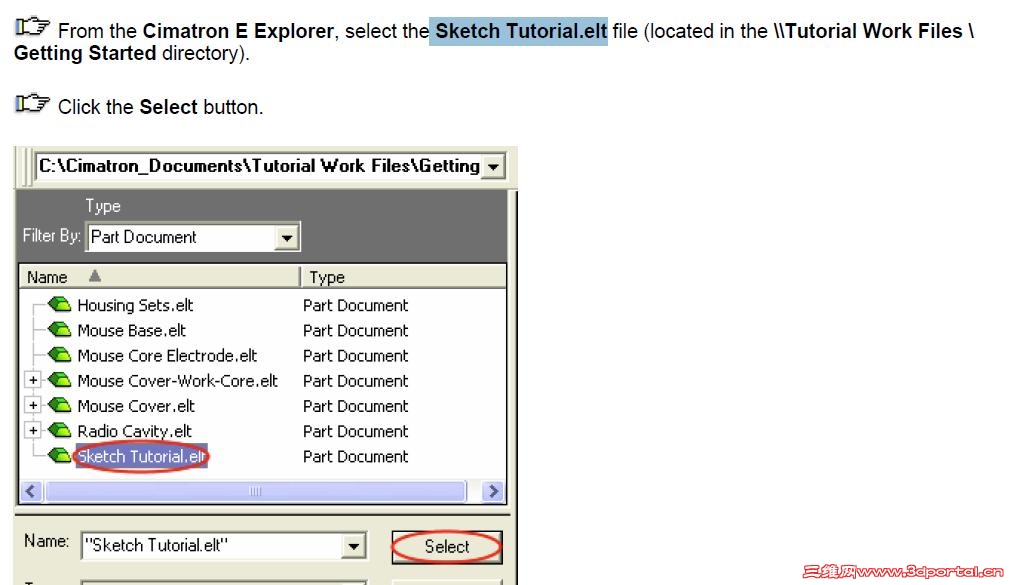Screen dimensions: 1023x585
Task: Sort file list by Type column header
Action: coord(403,277)
